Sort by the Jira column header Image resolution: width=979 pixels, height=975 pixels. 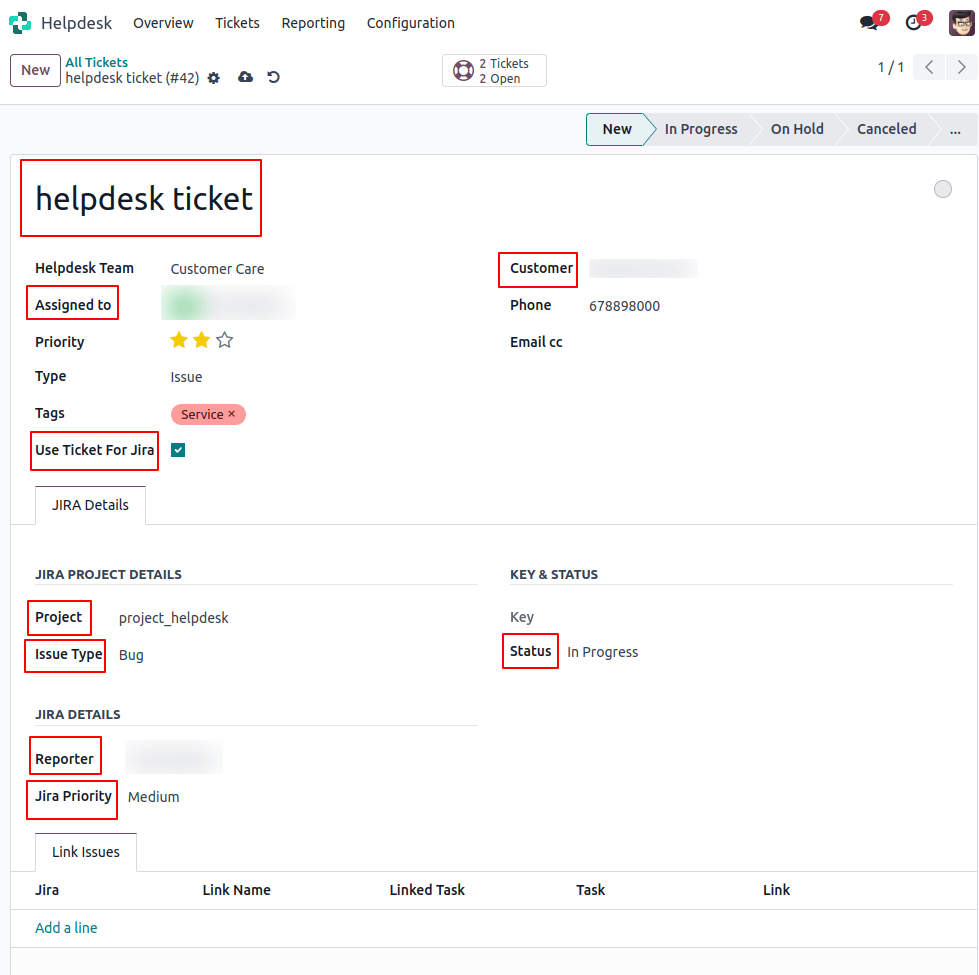tap(47, 890)
